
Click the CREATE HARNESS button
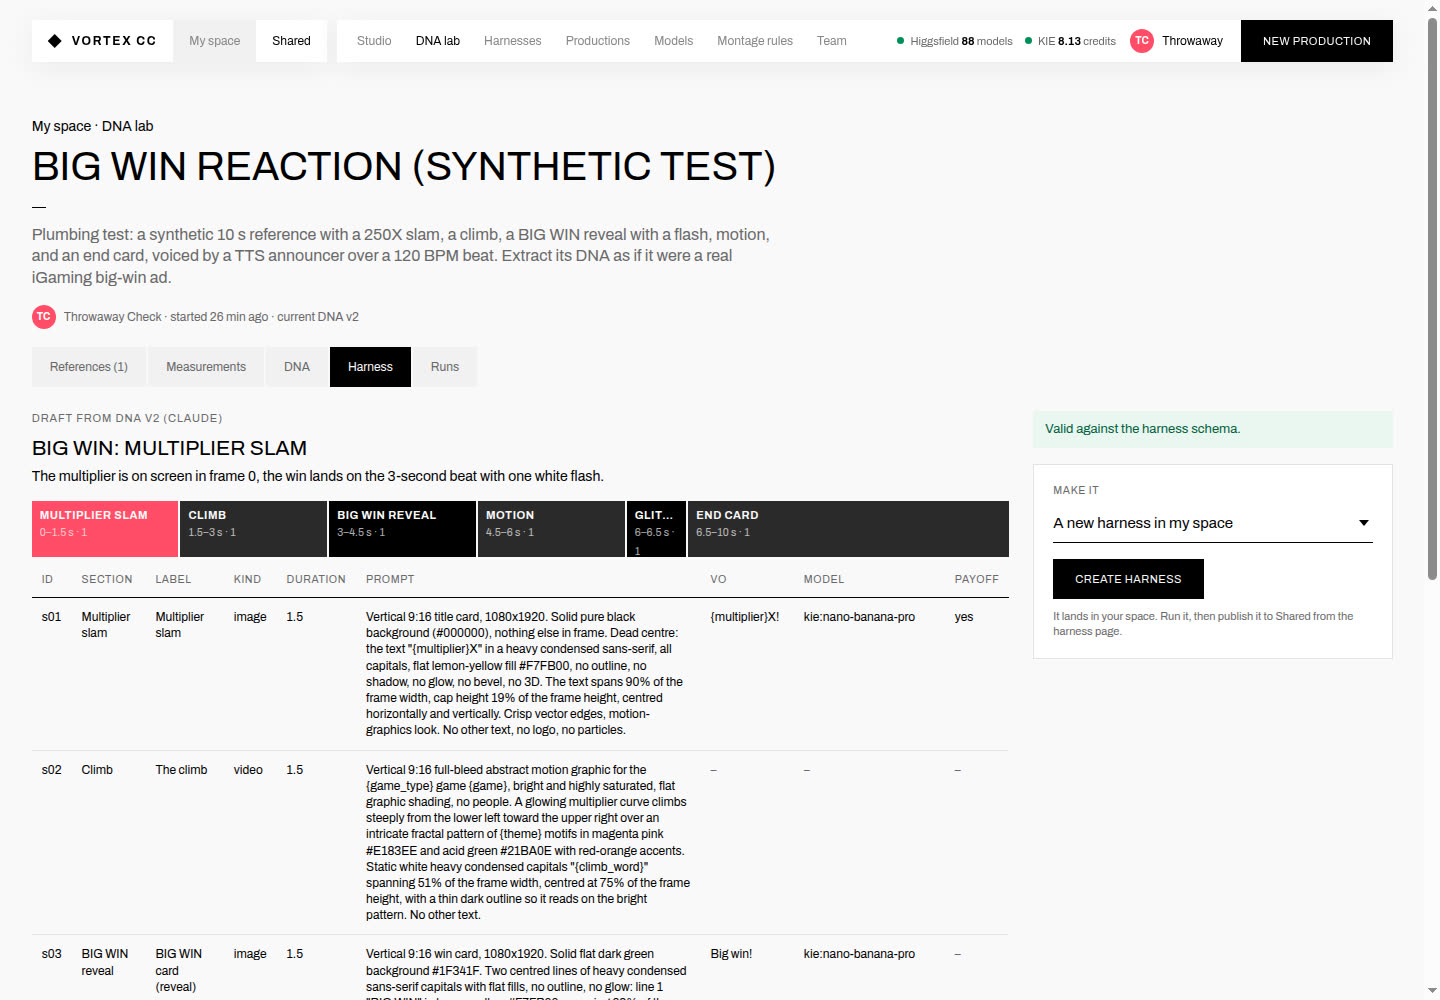click(1128, 579)
